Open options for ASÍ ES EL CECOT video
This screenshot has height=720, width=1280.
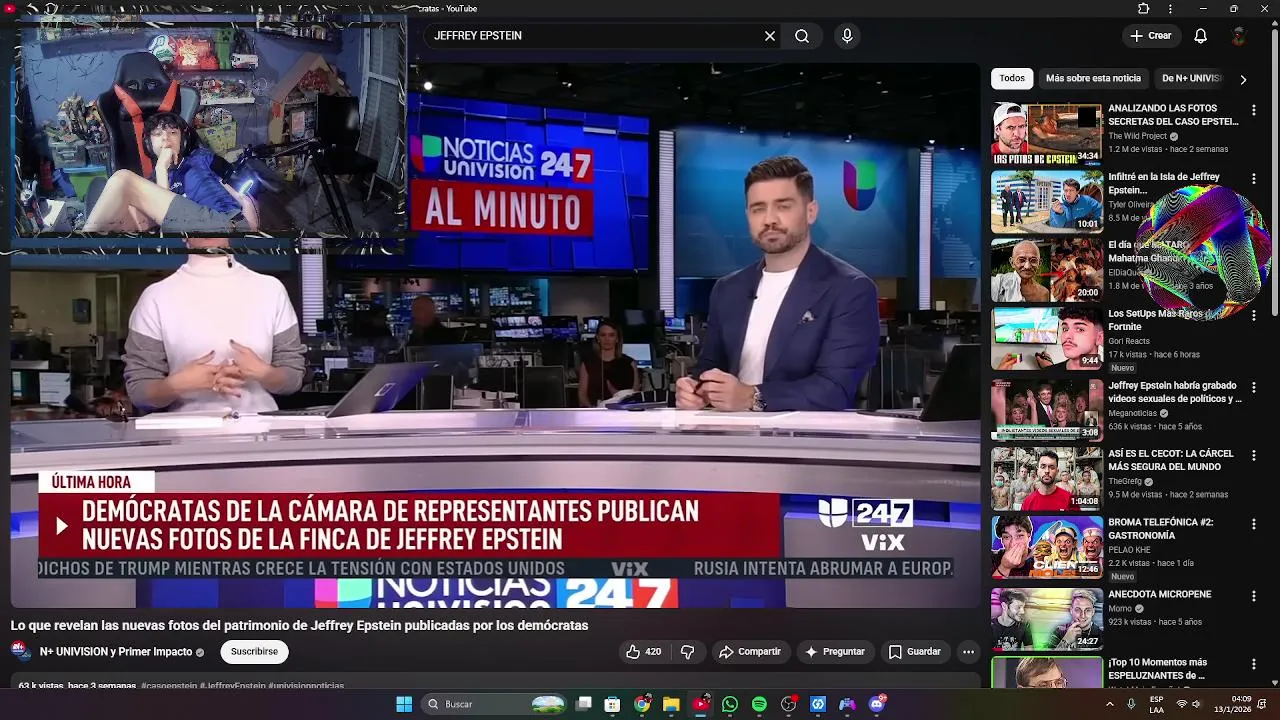tap(1254, 454)
